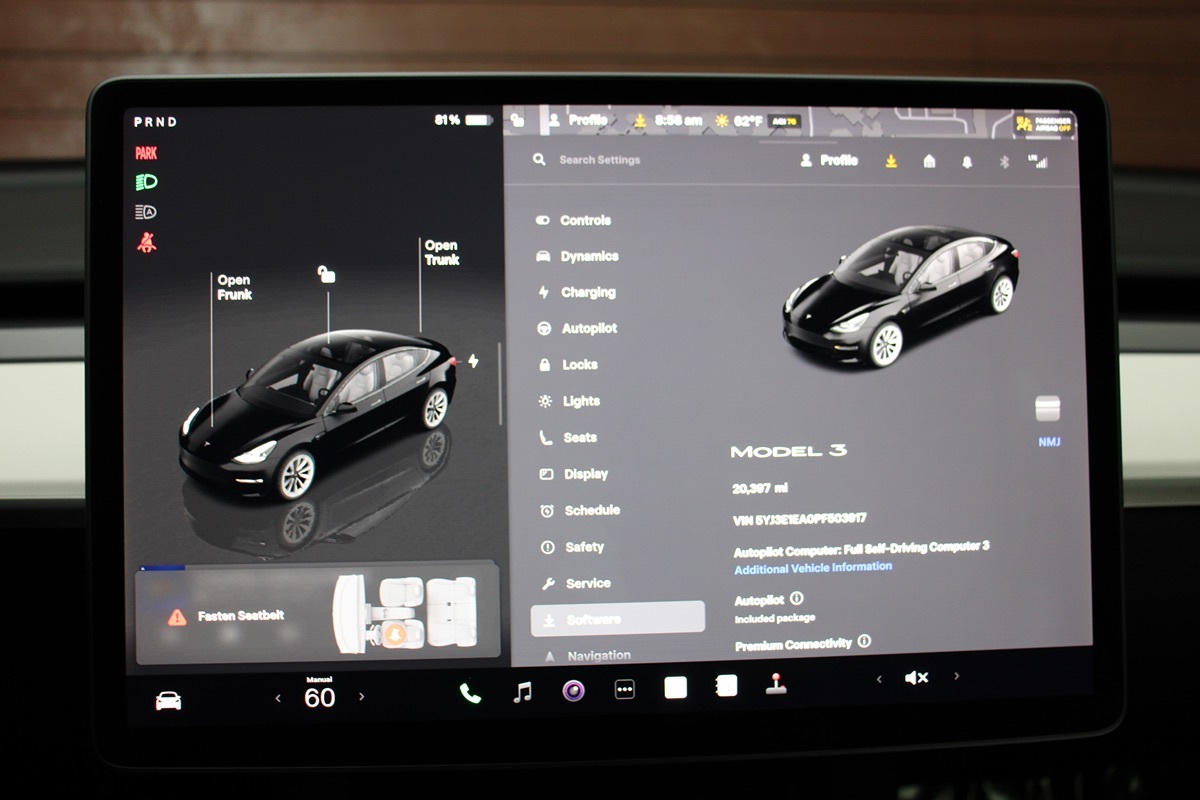The width and height of the screenshot is (1200, 800).
Task: Open the HomeLink garage icon
Action: tap(929, 161)
